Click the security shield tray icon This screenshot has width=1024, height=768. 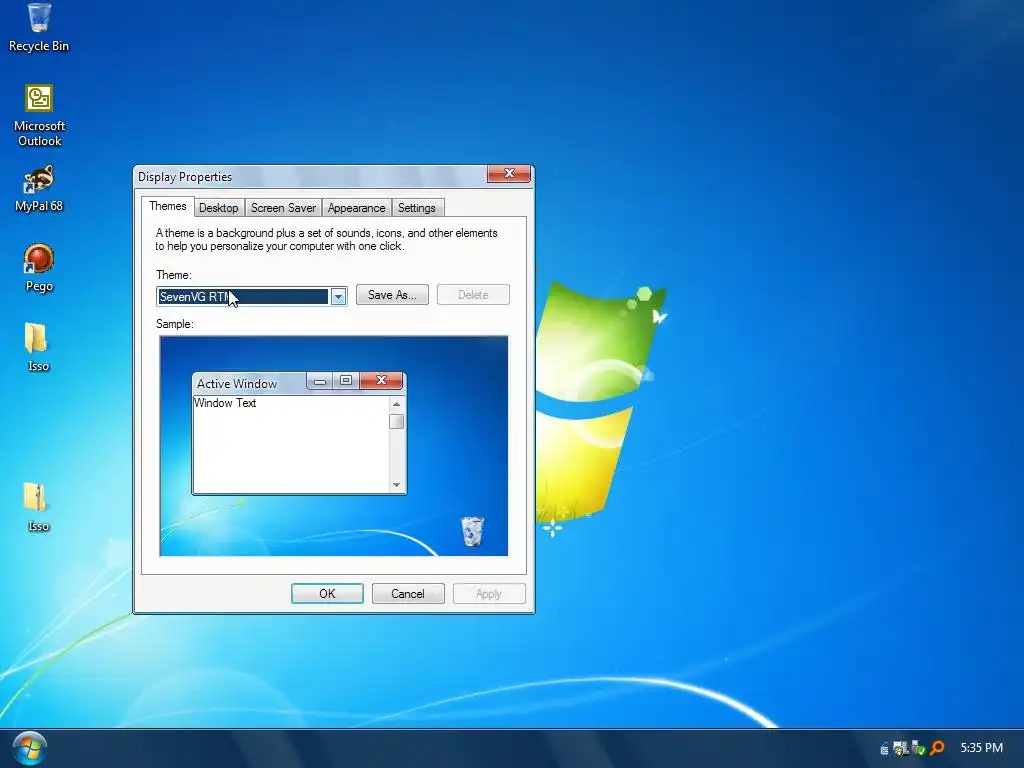[x=901, y=748]
